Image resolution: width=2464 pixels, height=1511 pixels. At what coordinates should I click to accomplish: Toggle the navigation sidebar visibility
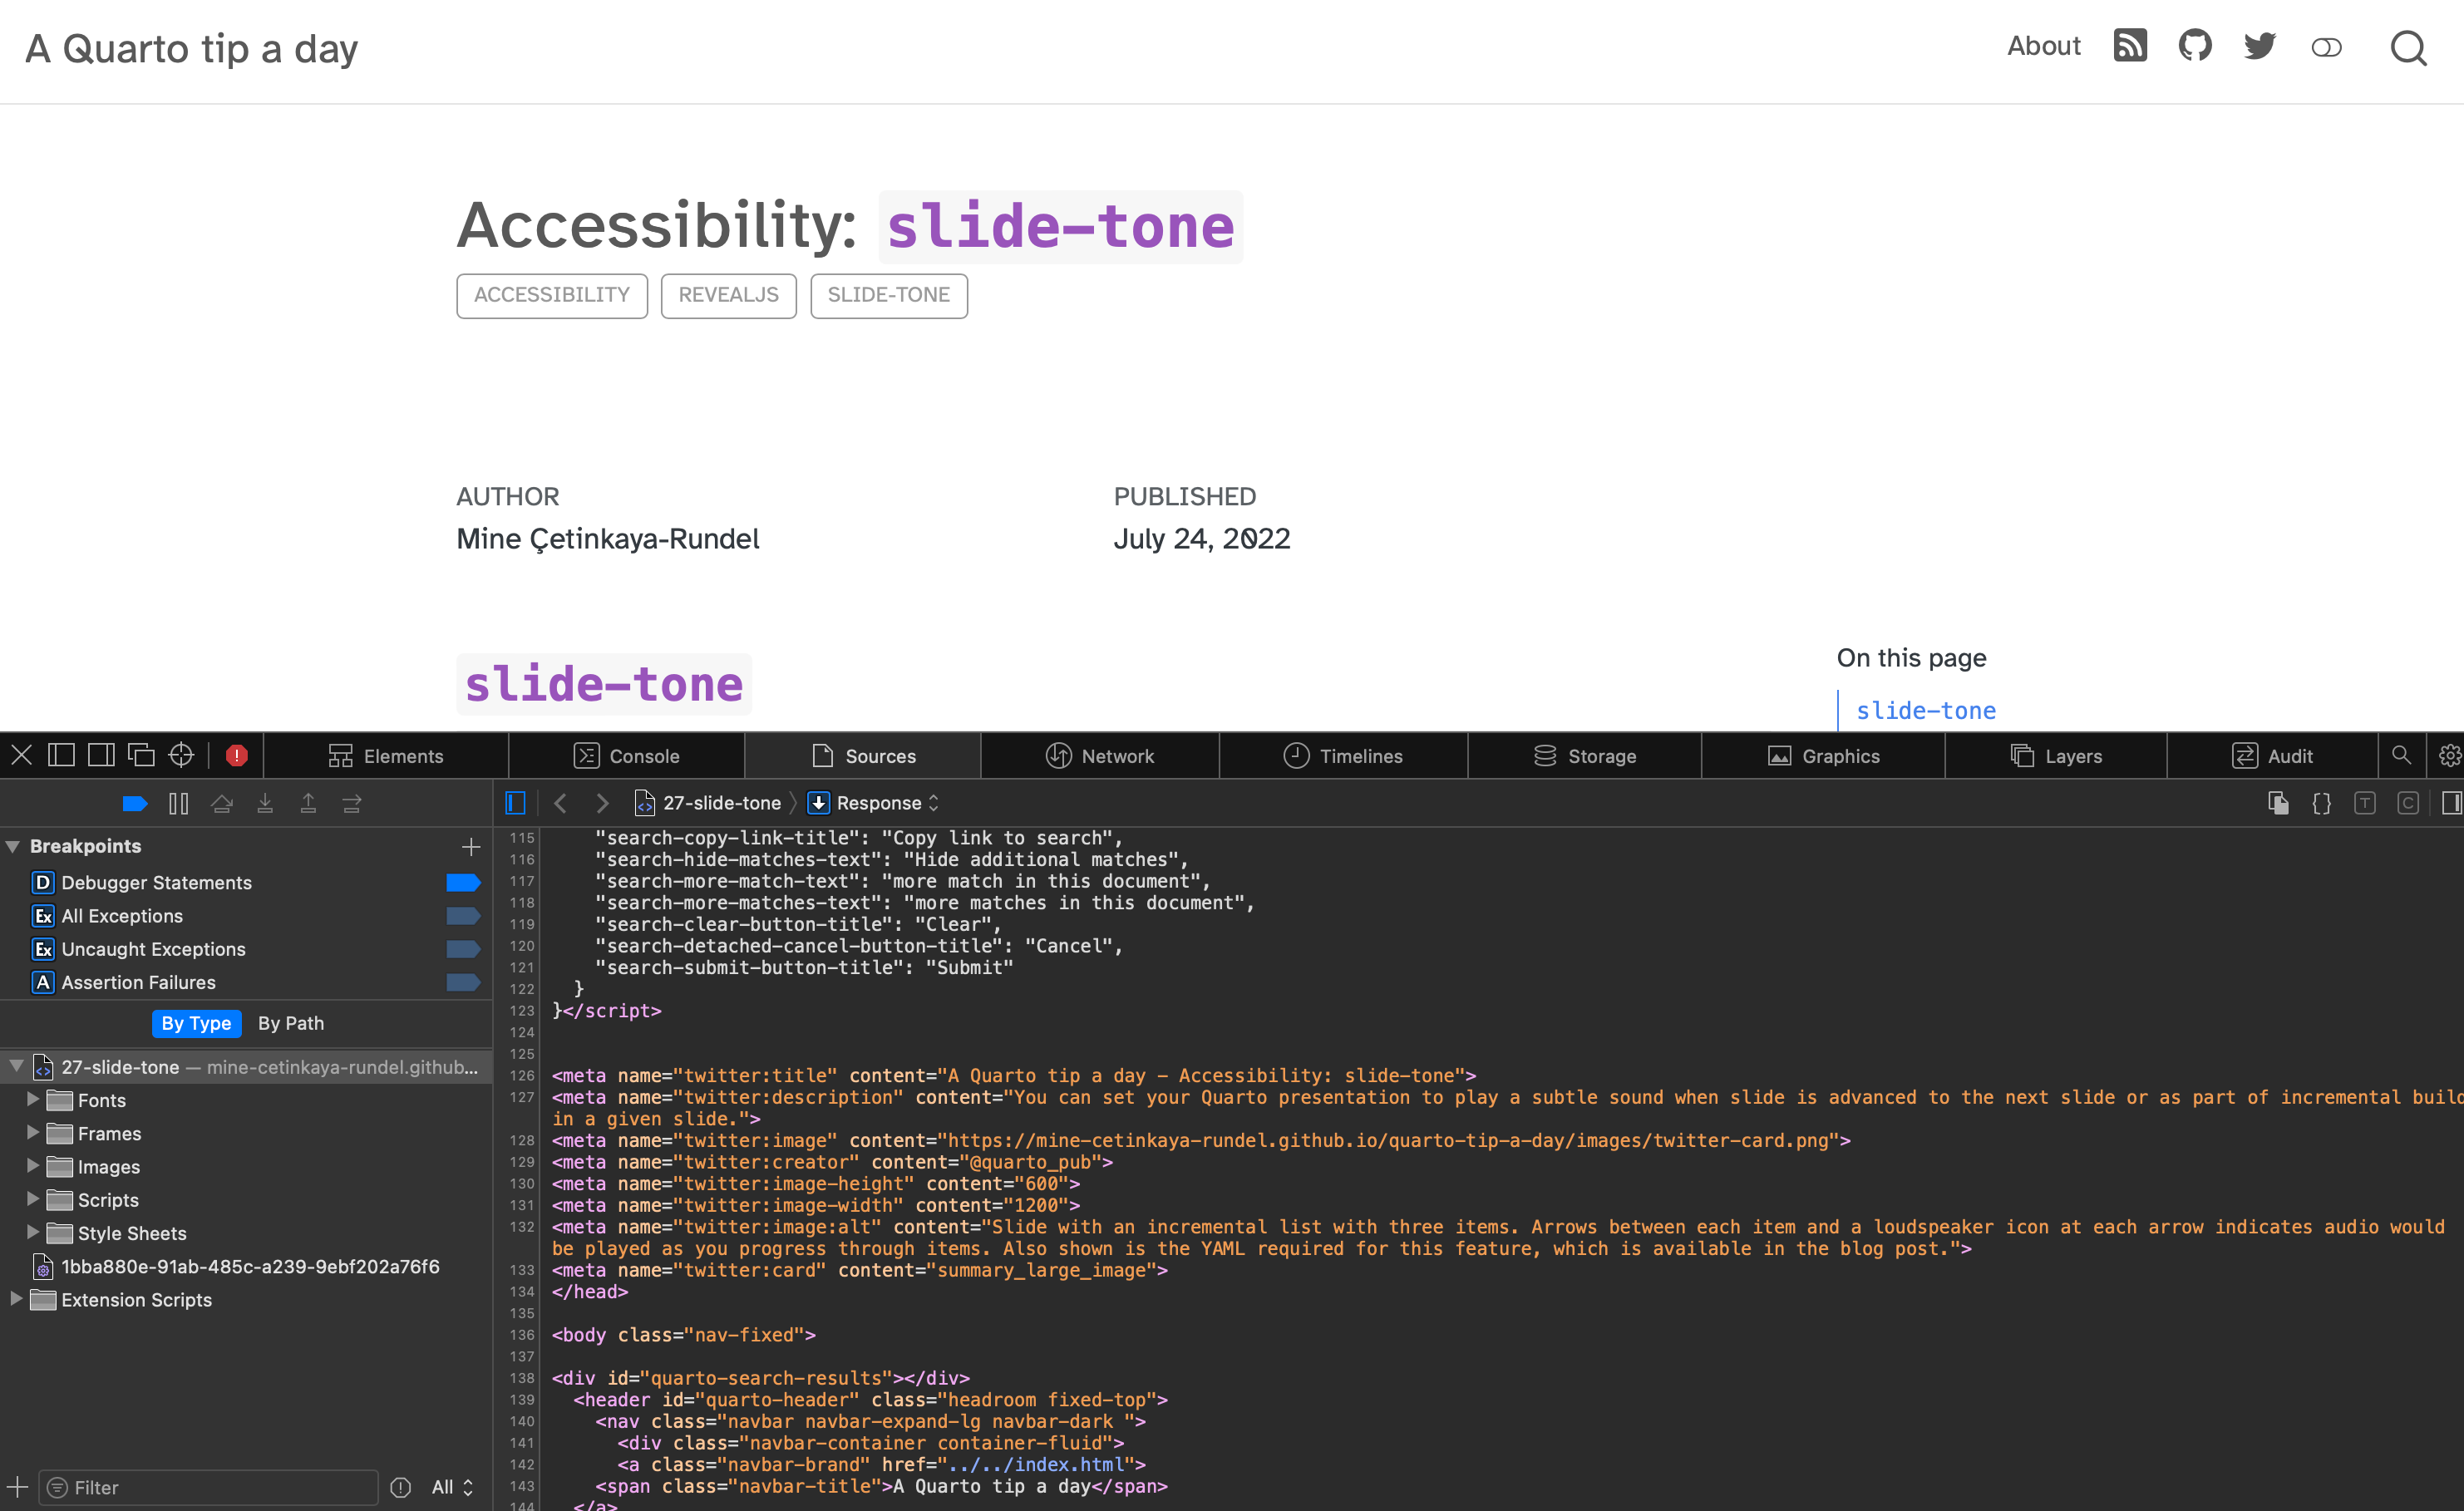click(x=515, y=802)
